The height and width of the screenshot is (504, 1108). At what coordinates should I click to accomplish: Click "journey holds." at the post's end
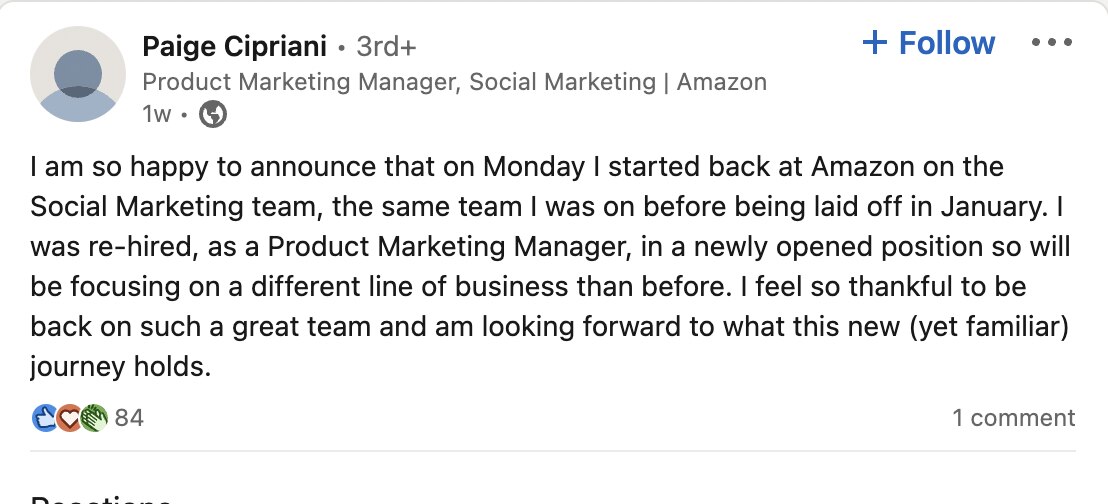click(x=121, y=368)
